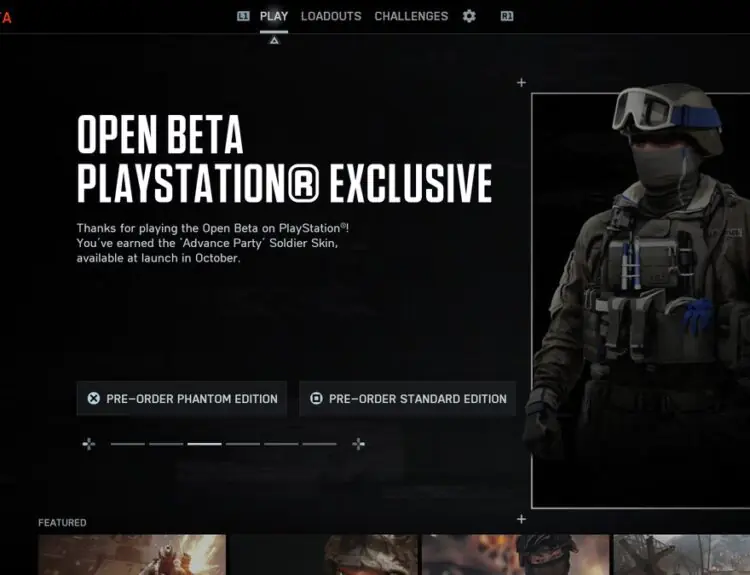Viewport: 750px width, 575px height.
Task: Click the triangle icon below PLAY
Action: 274,40
